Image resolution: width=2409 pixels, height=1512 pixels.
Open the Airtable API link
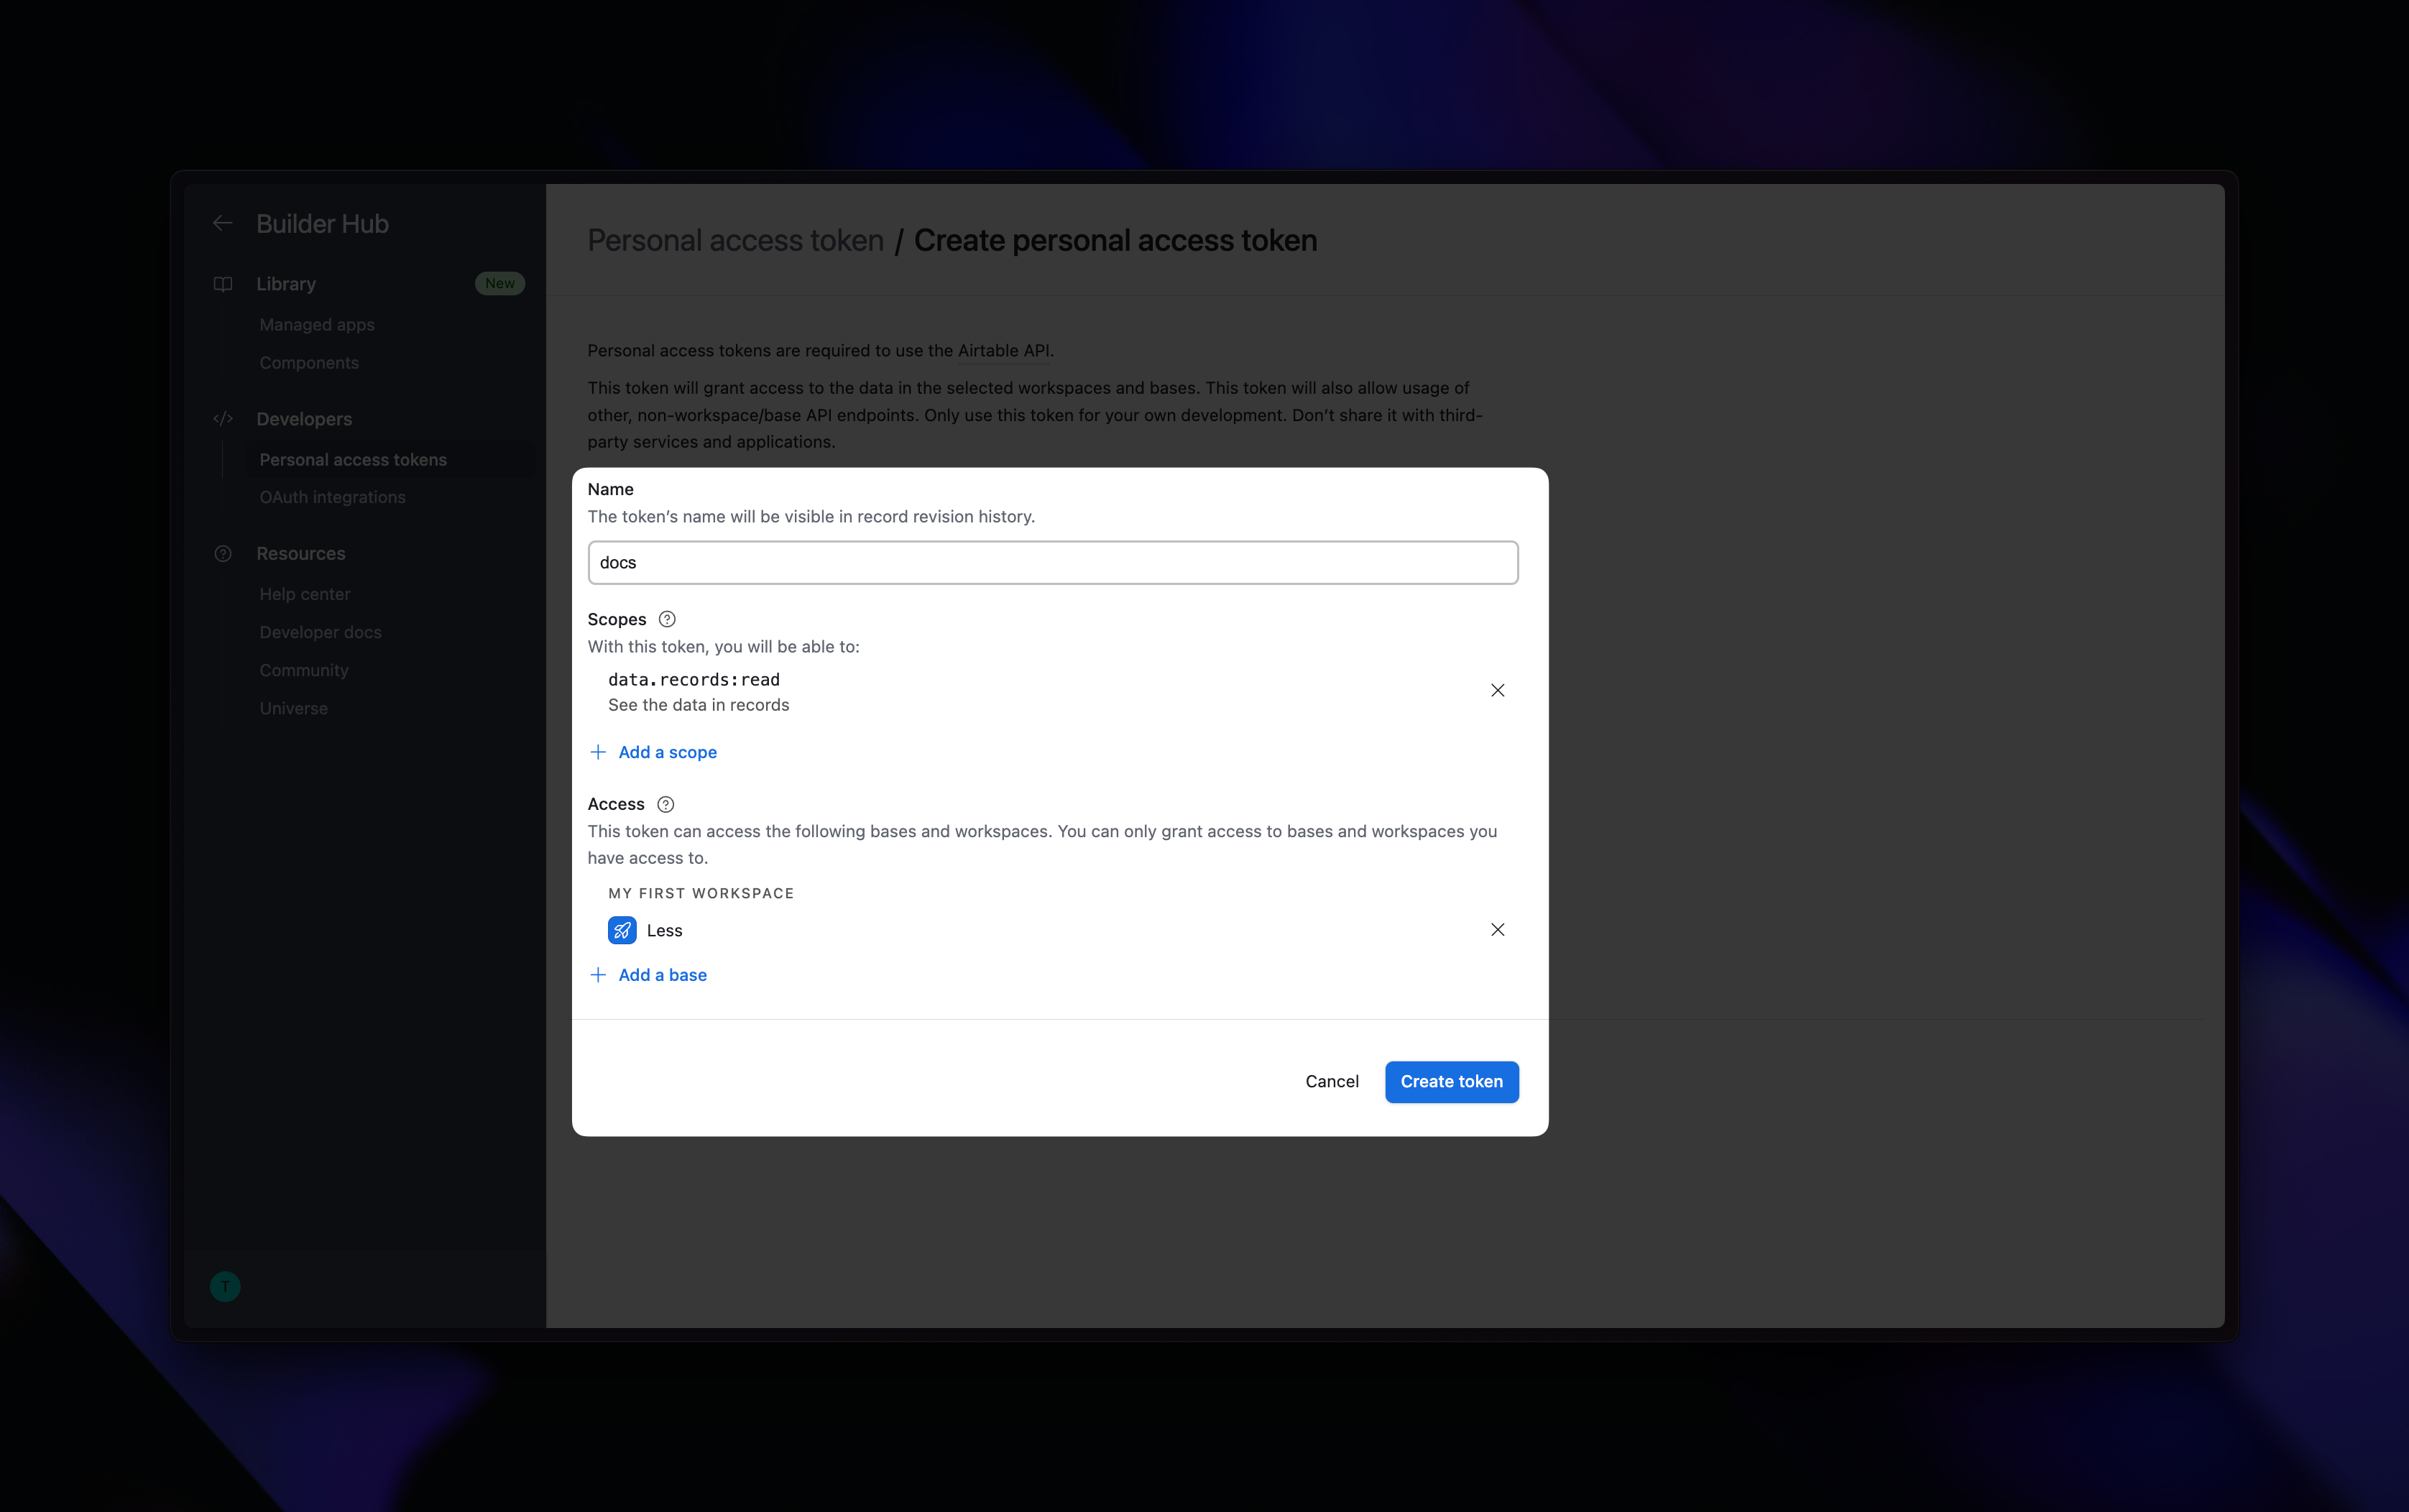coord(1003,351)
